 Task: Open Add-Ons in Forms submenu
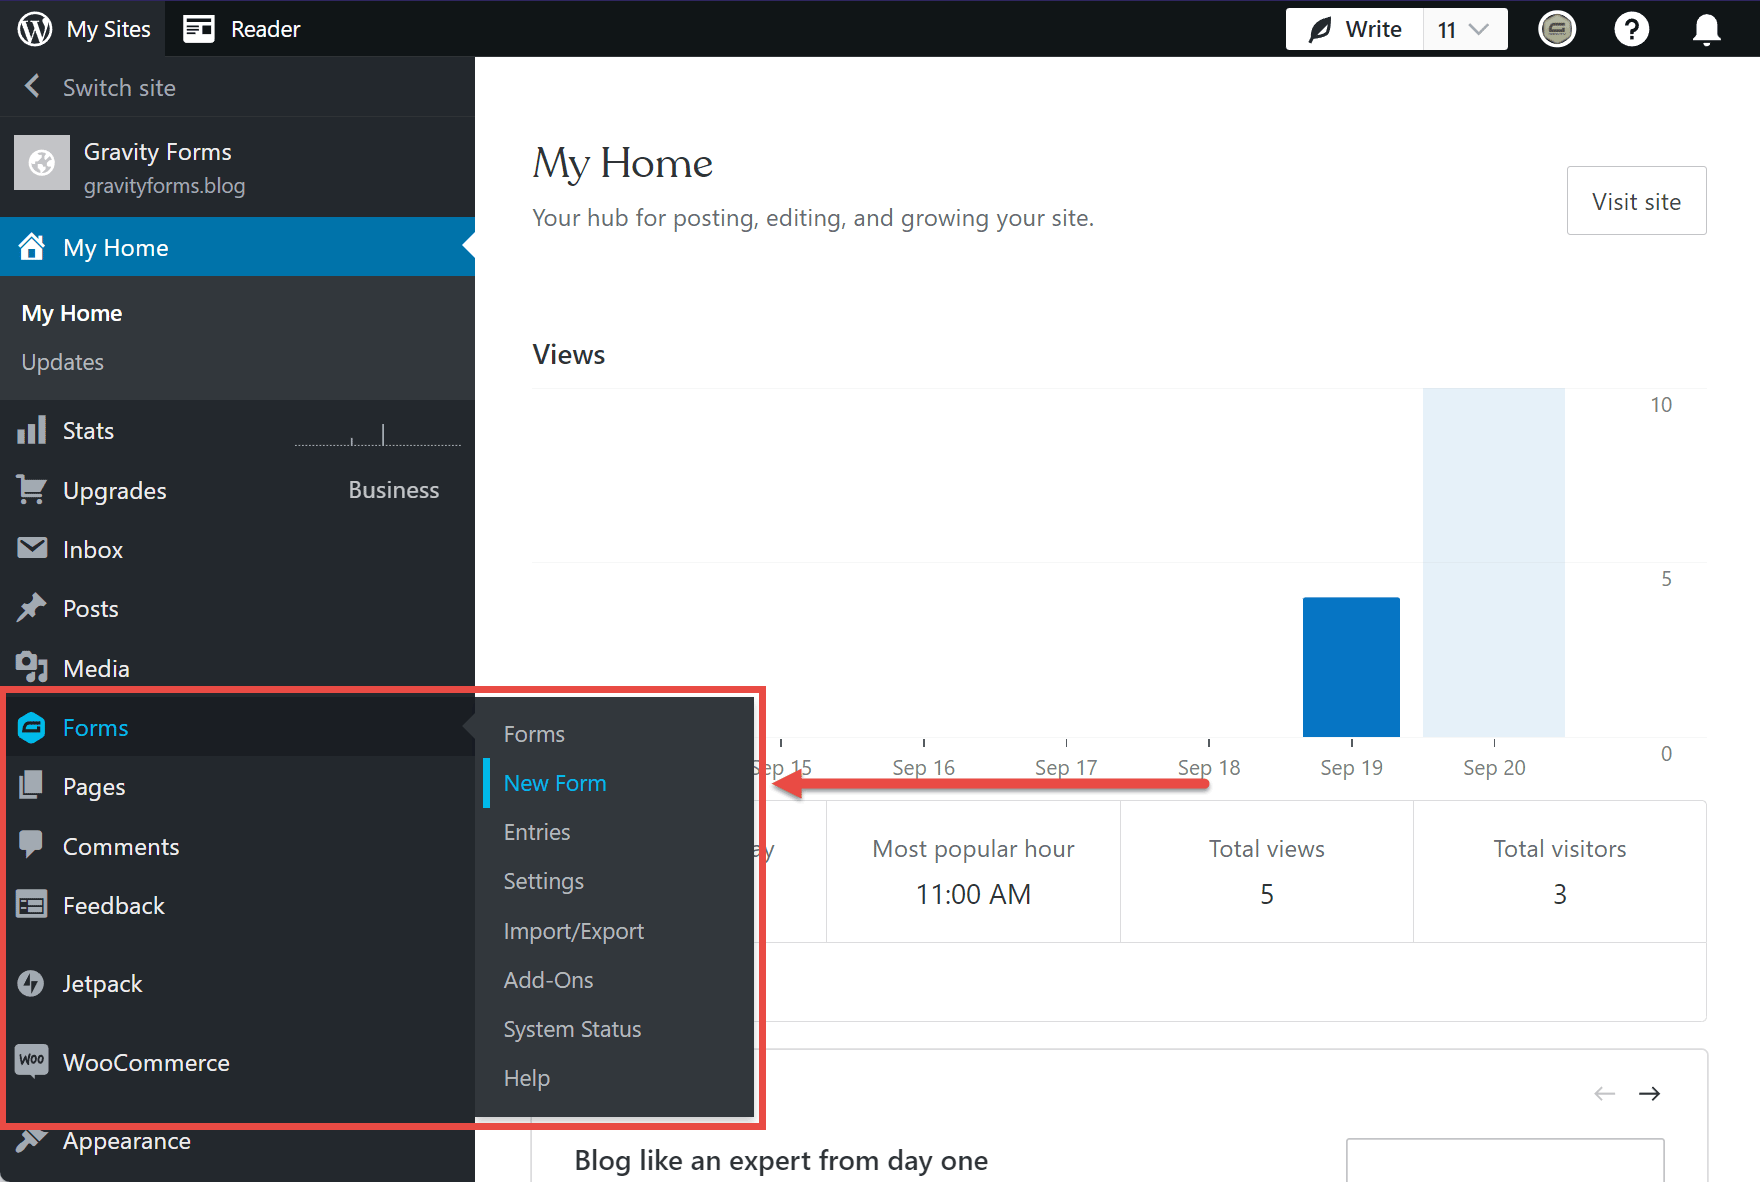pyautogui.click(x=549, y=980)
